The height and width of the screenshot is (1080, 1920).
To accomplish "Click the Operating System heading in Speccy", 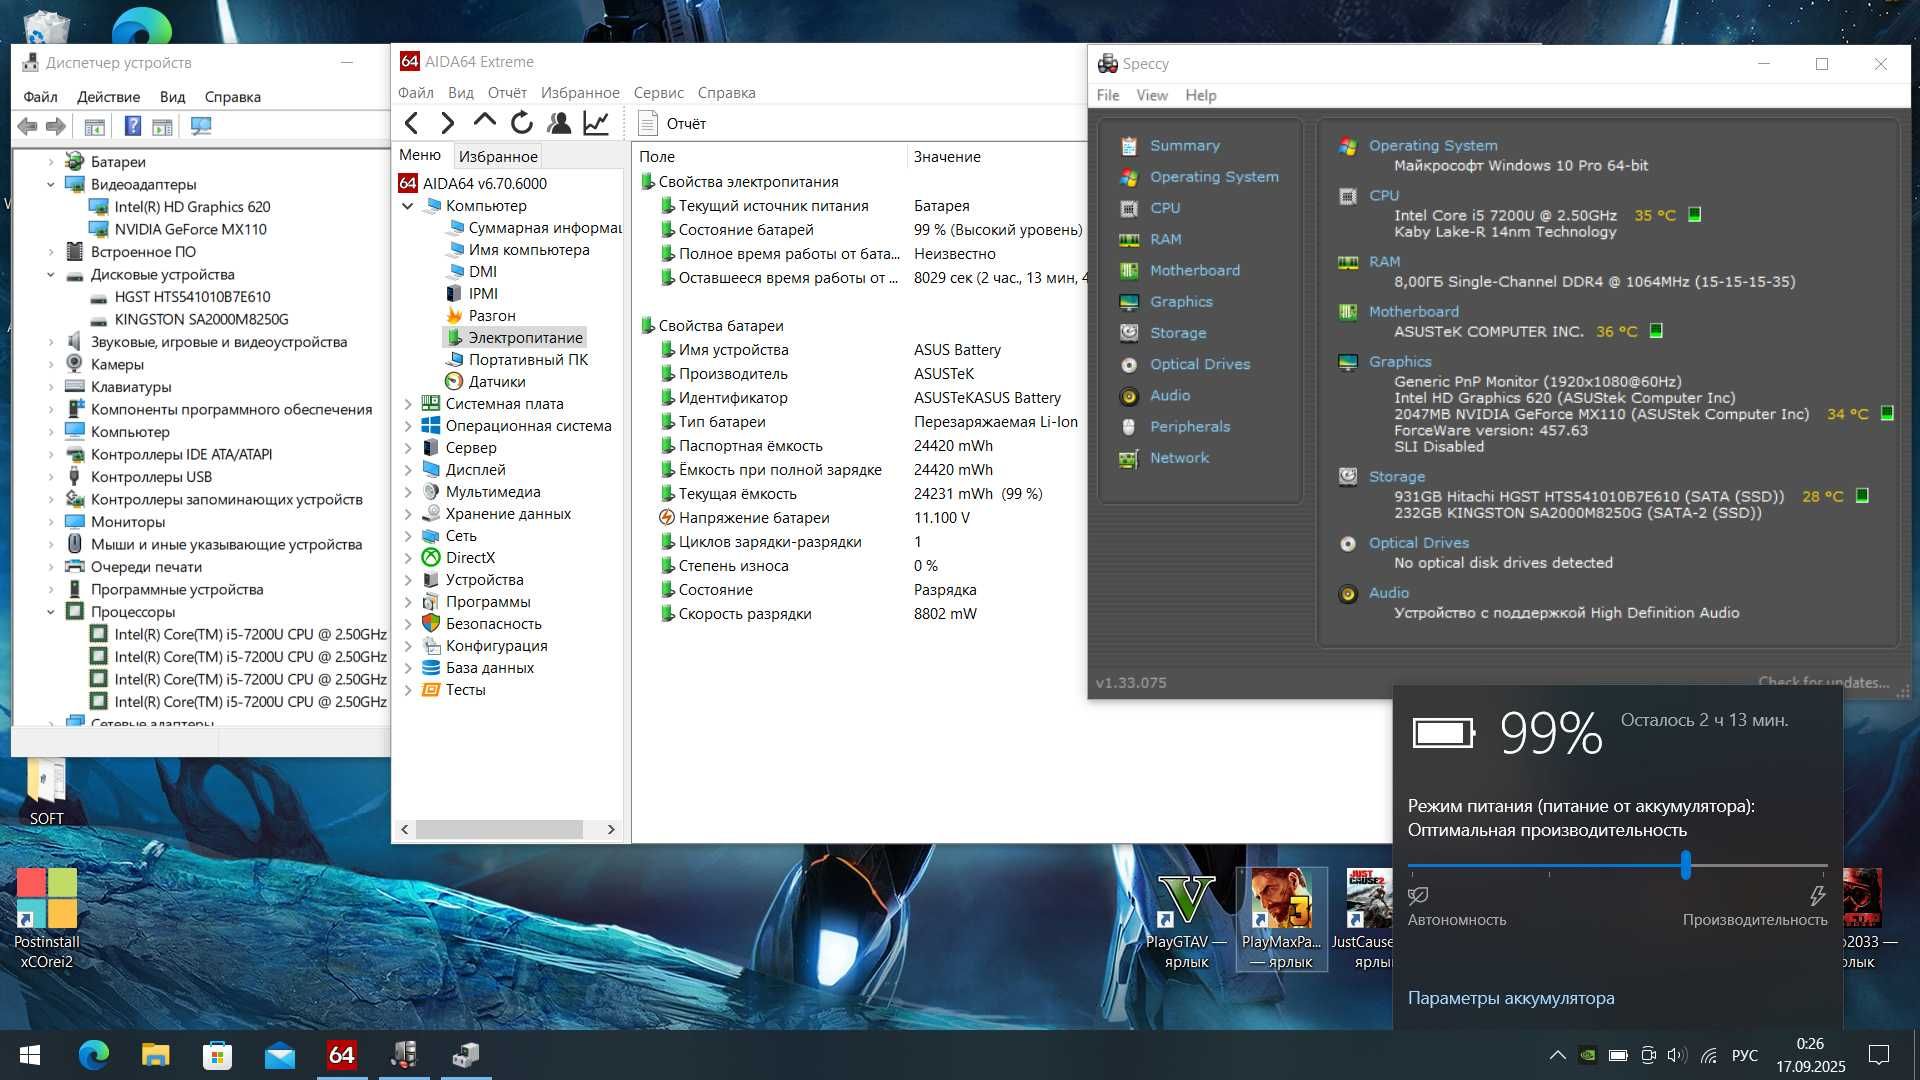I will click(1432, 145).
